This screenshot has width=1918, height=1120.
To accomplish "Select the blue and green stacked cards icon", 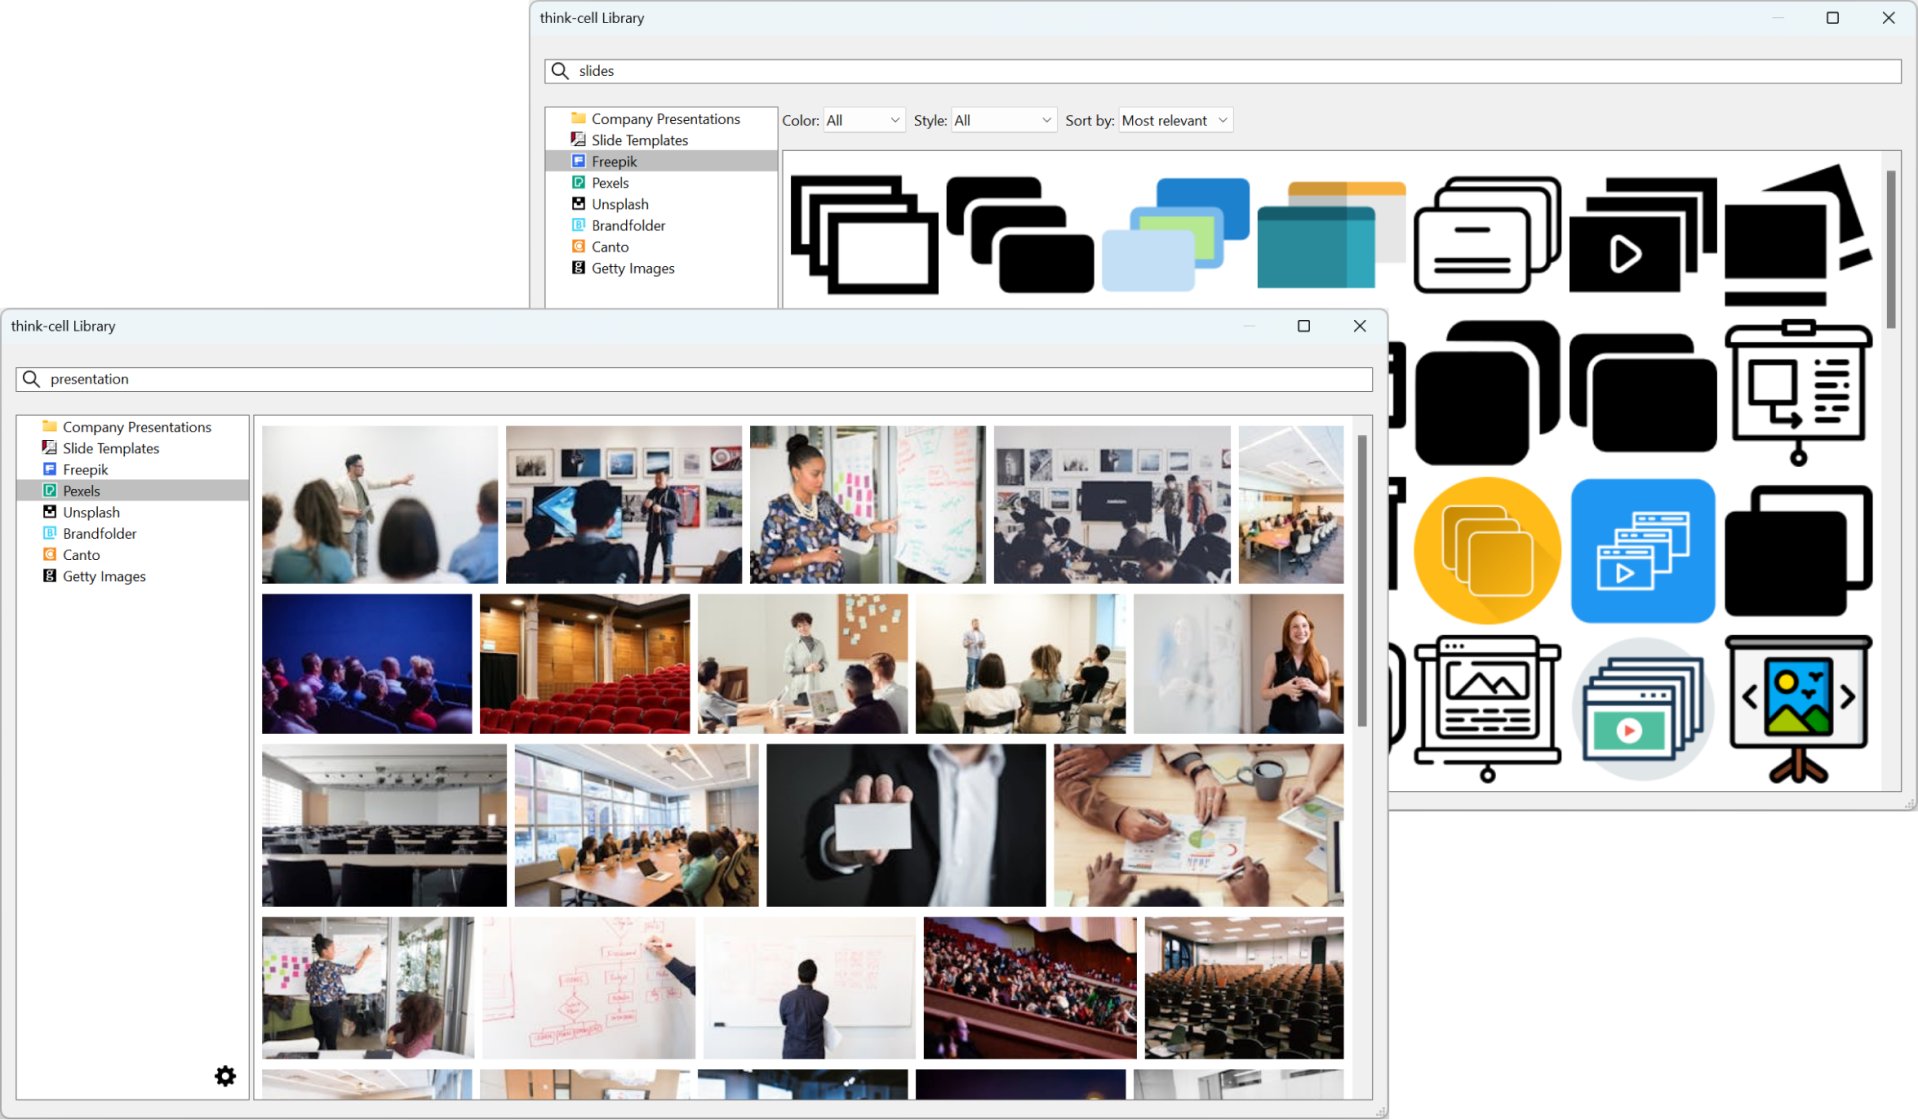I will pos(1176,235).
